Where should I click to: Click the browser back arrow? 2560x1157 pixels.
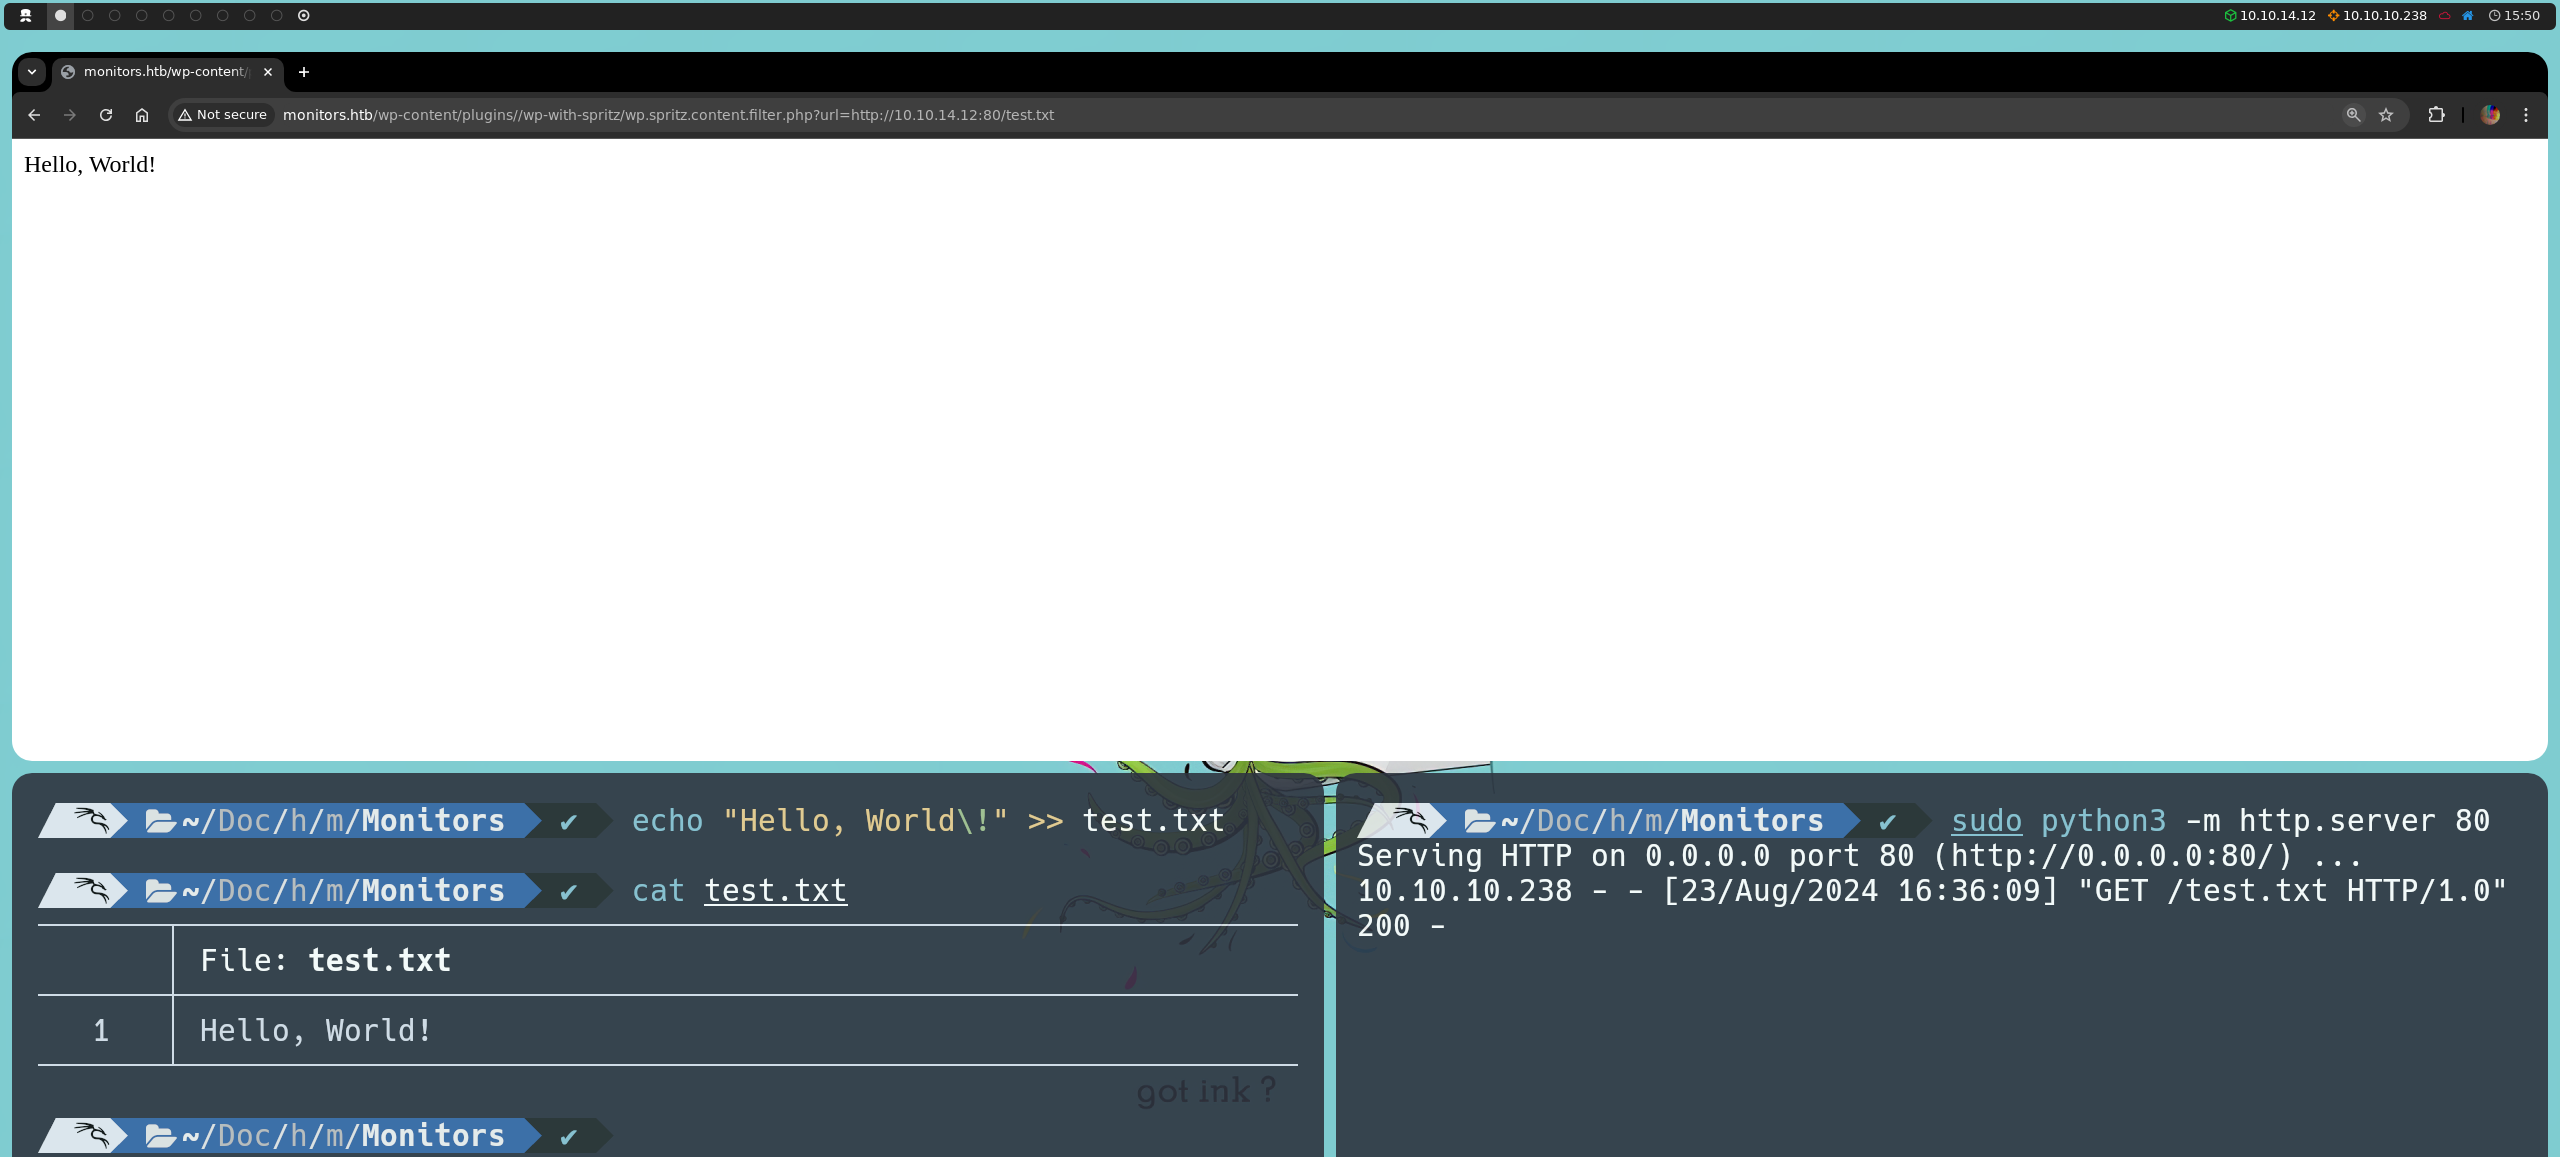[x=34, y=115]
